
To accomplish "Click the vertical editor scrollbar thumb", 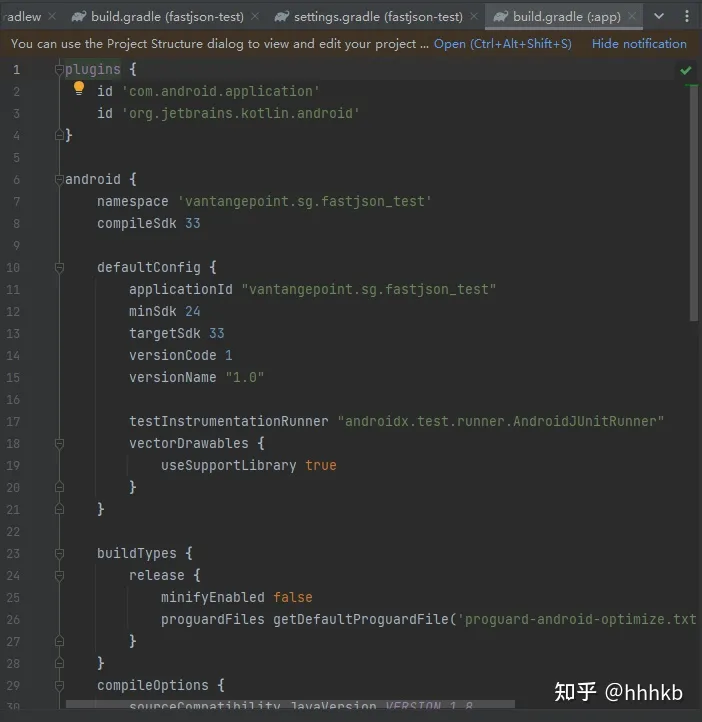I will coord(694,200).
